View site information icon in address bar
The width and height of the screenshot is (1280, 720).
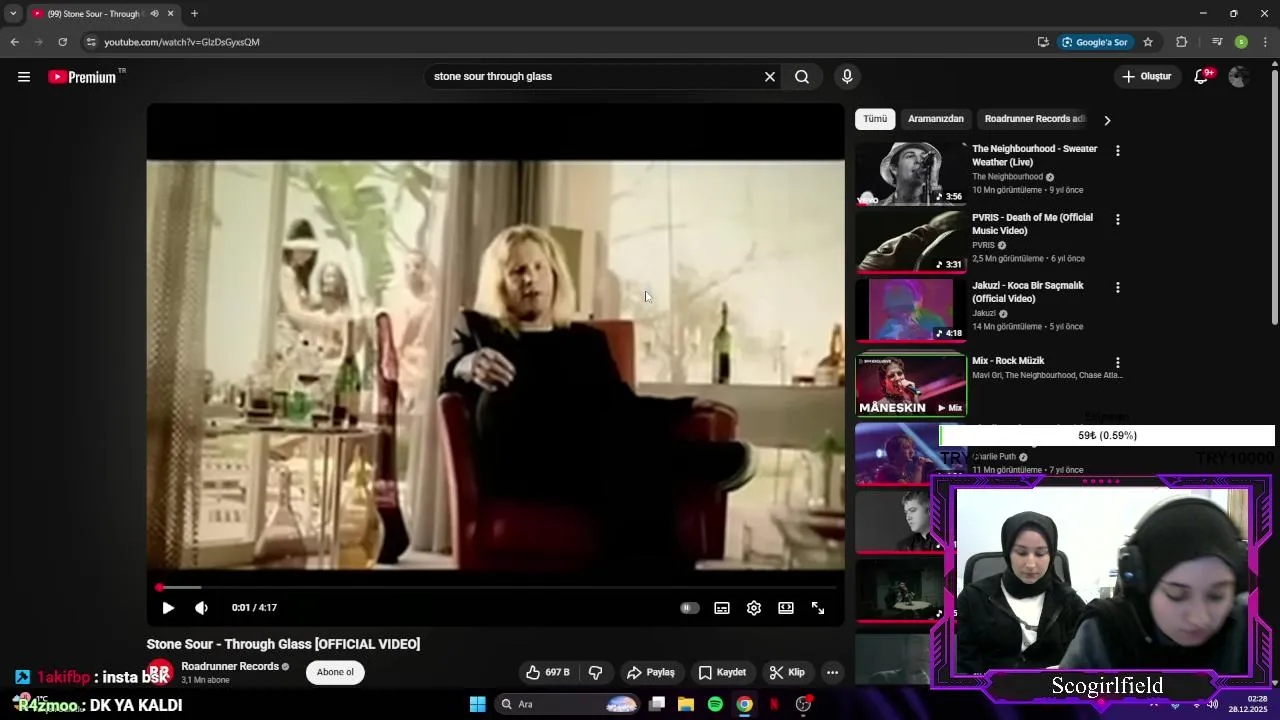coord(91,42)
